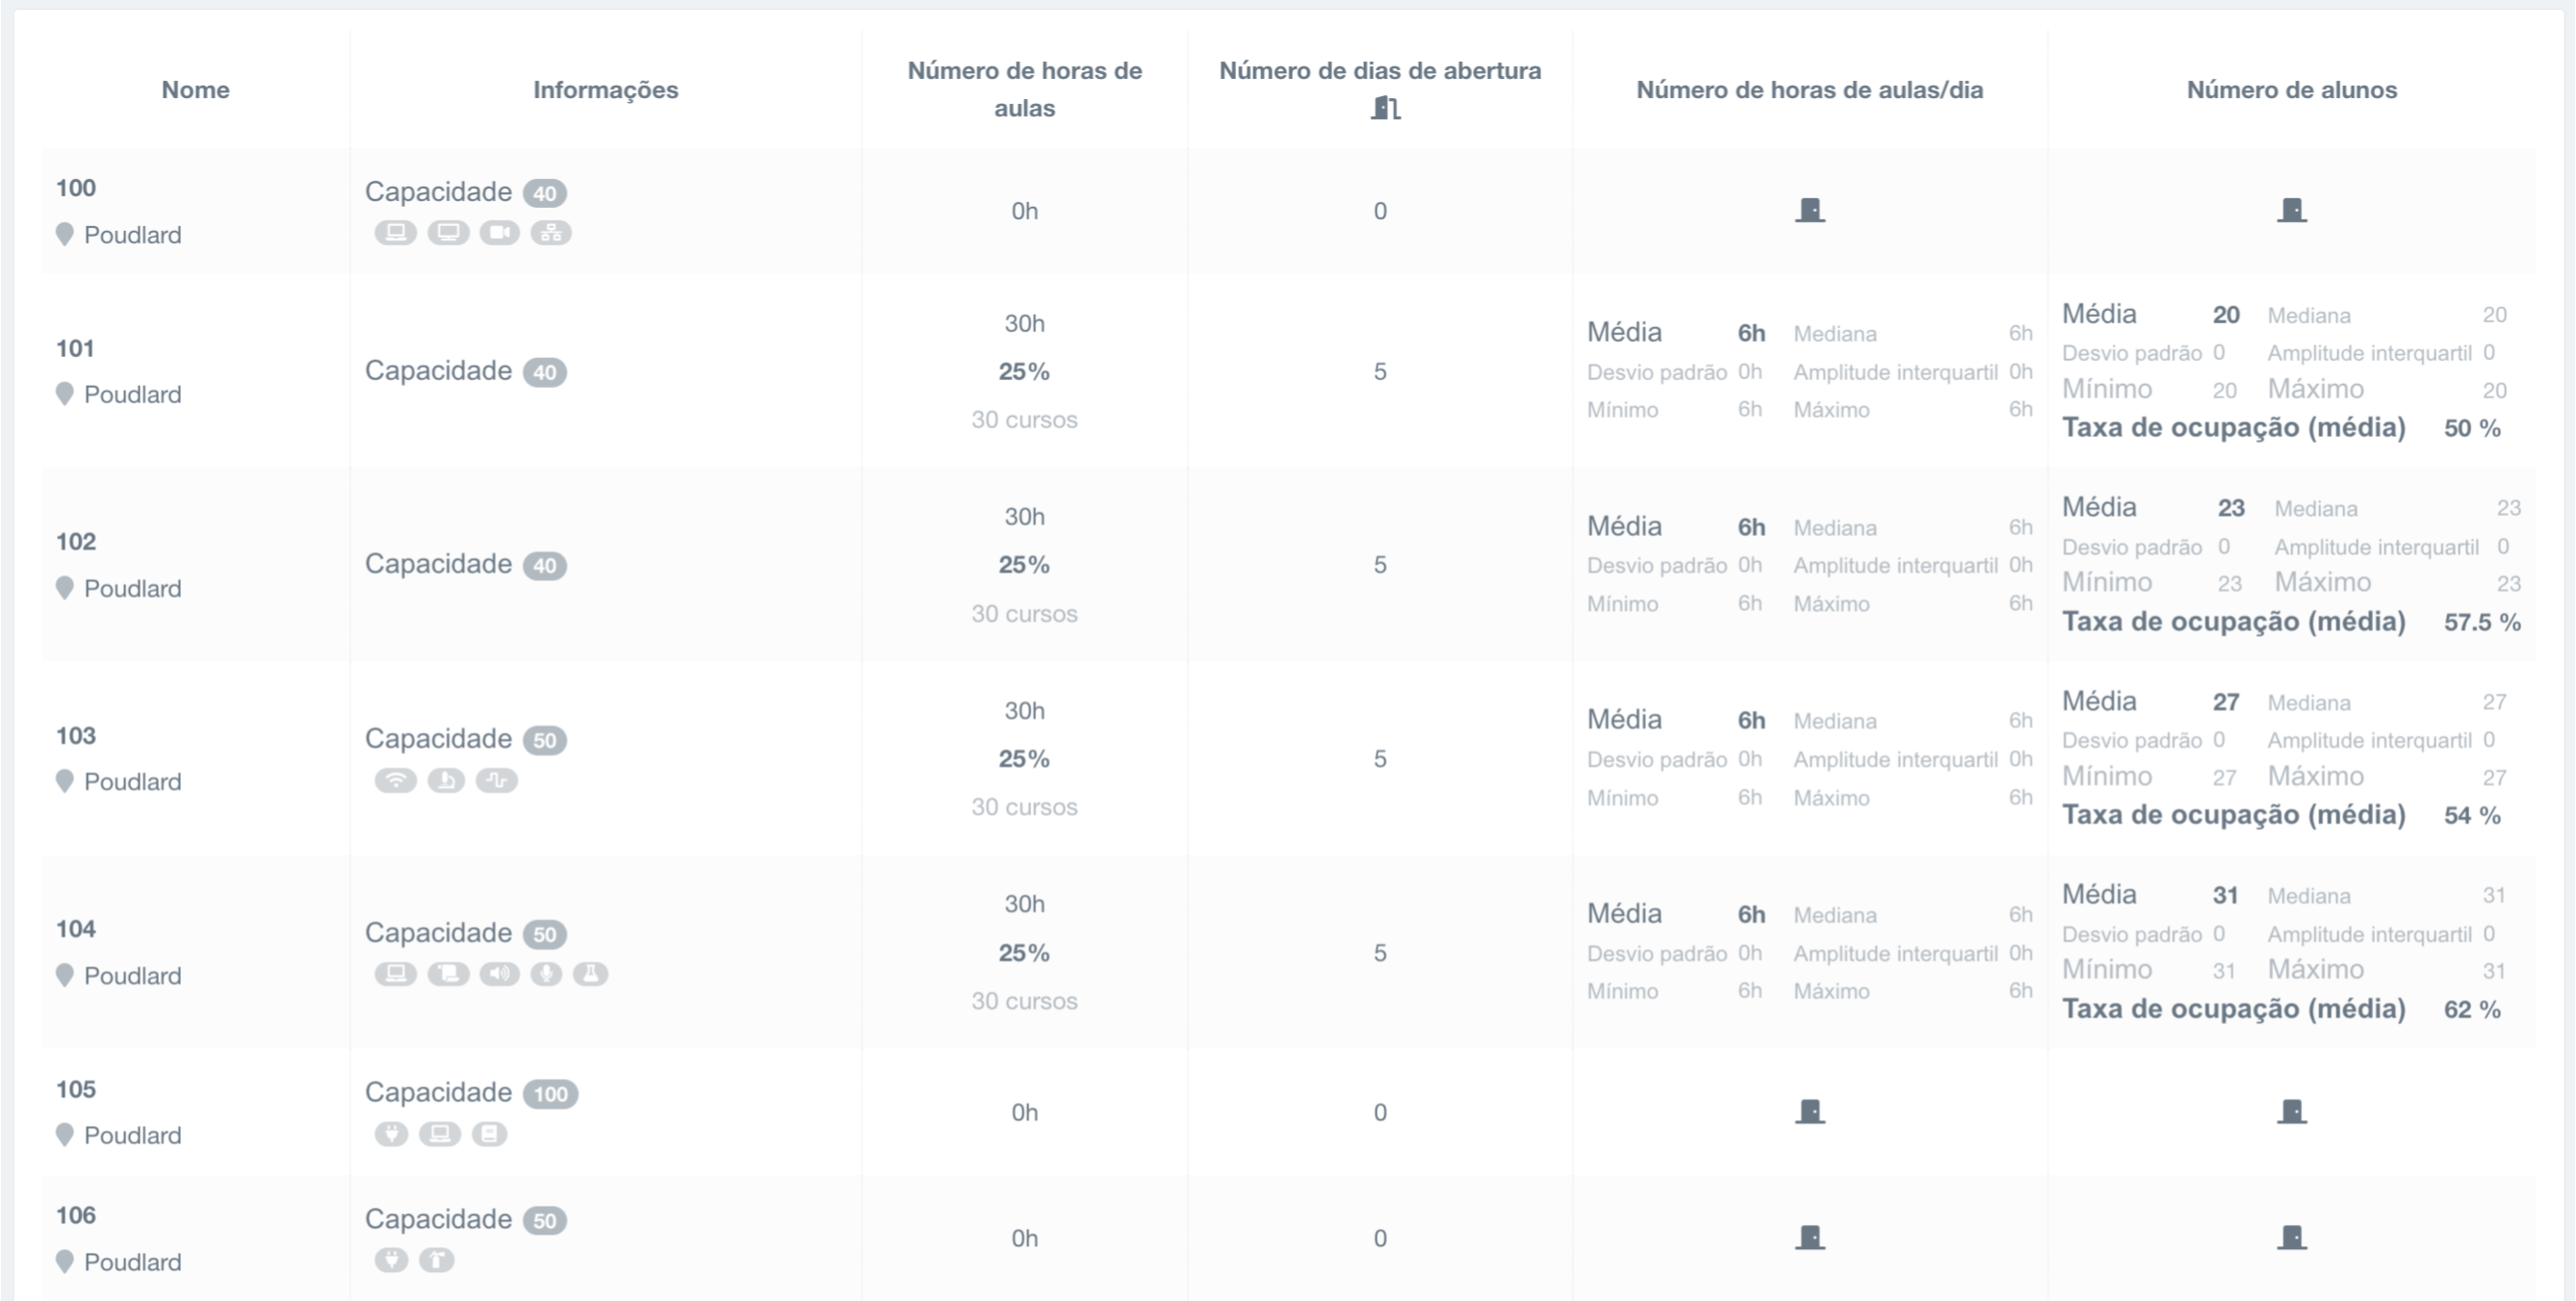Click the door icon under Número de dias de abertura
Viewport: 2576px width, 1301px height.
click(x=1385, y=108)
